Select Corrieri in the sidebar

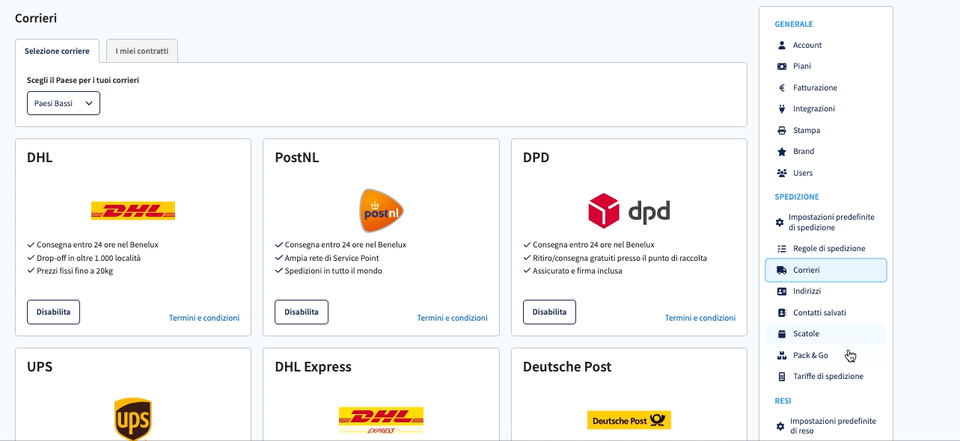pyautogui.click(x=825, y=270)
